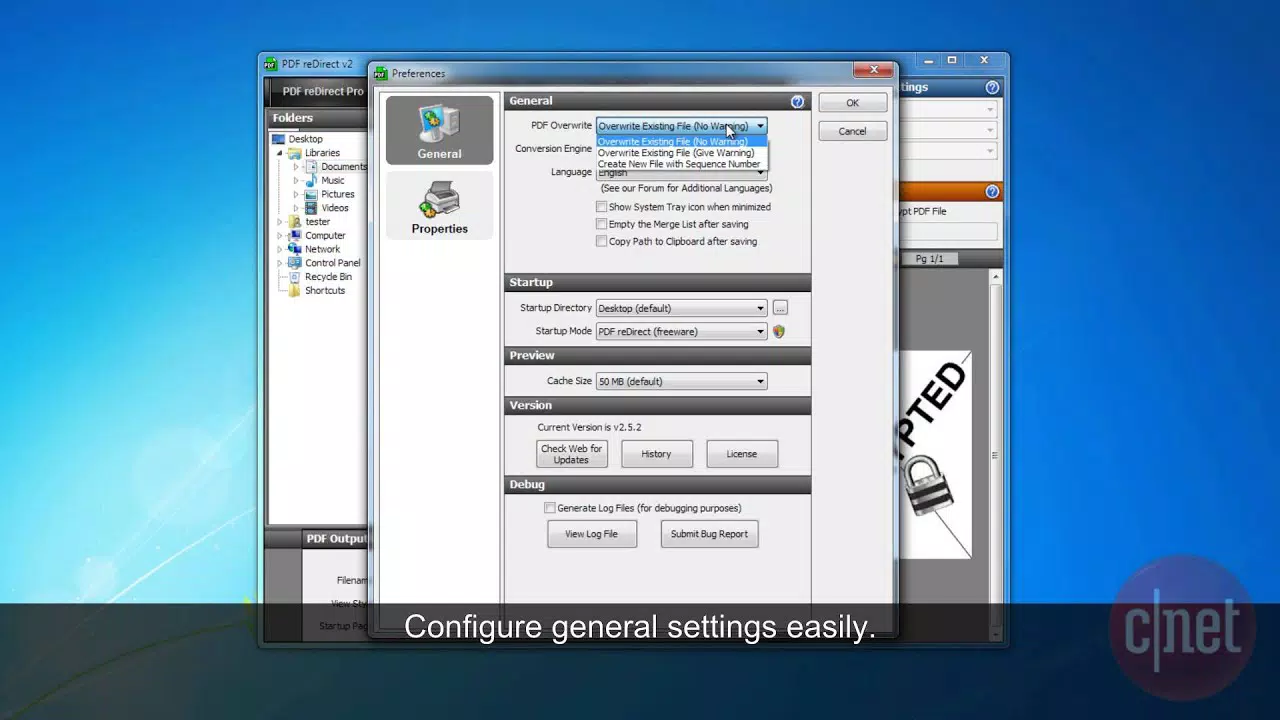Screen dimensions: 1280x720
Task: Select Recycle Bin in the folder tree
Action: click(328, 277)
